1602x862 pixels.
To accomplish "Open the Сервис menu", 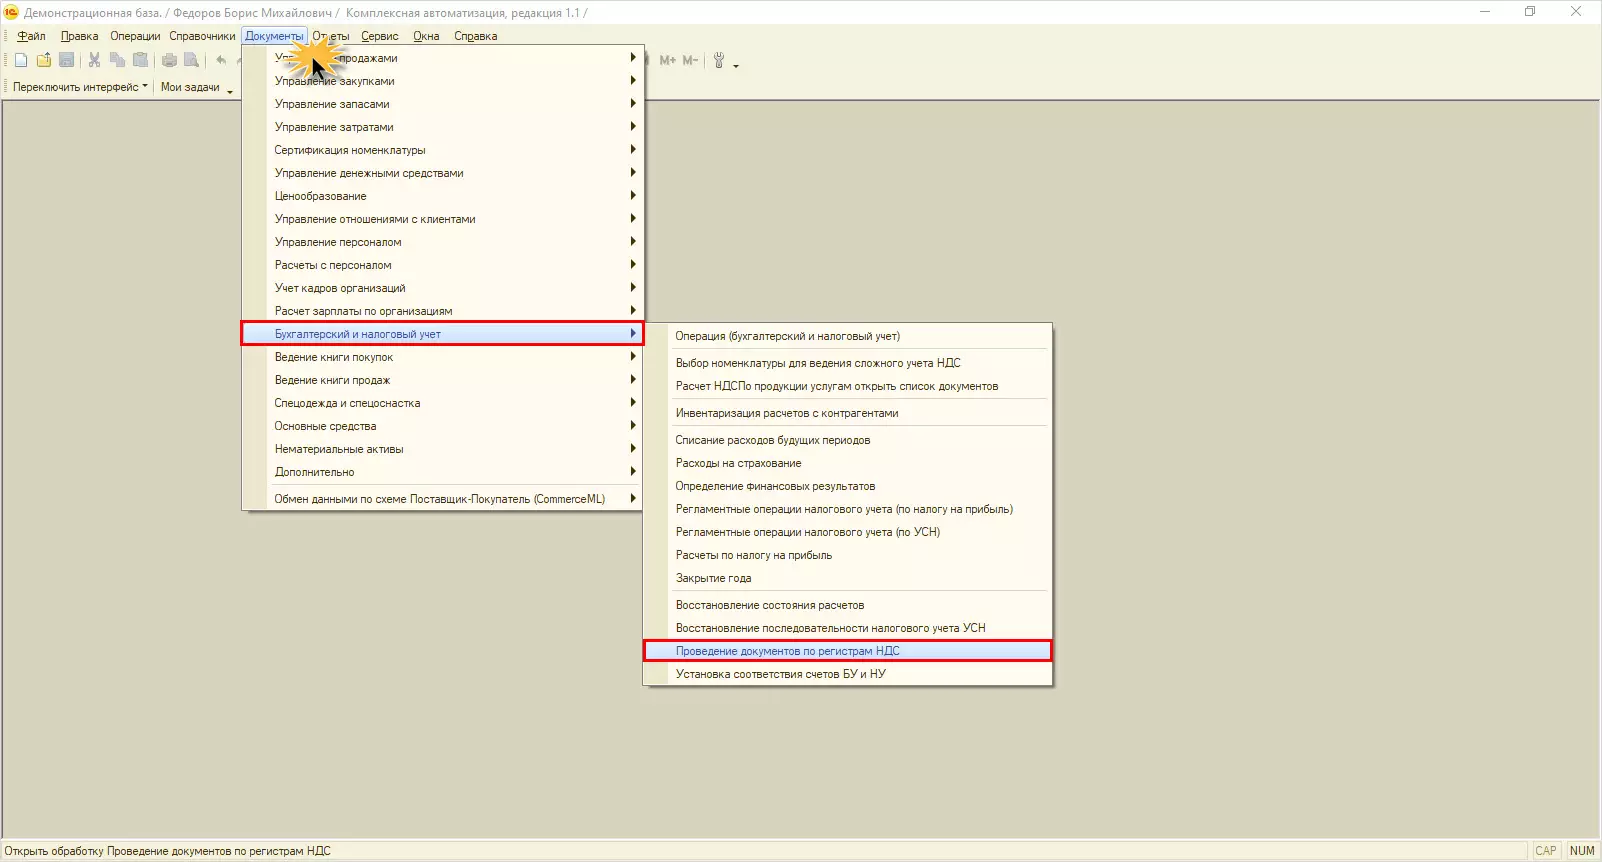I will (x=380, y=36).
